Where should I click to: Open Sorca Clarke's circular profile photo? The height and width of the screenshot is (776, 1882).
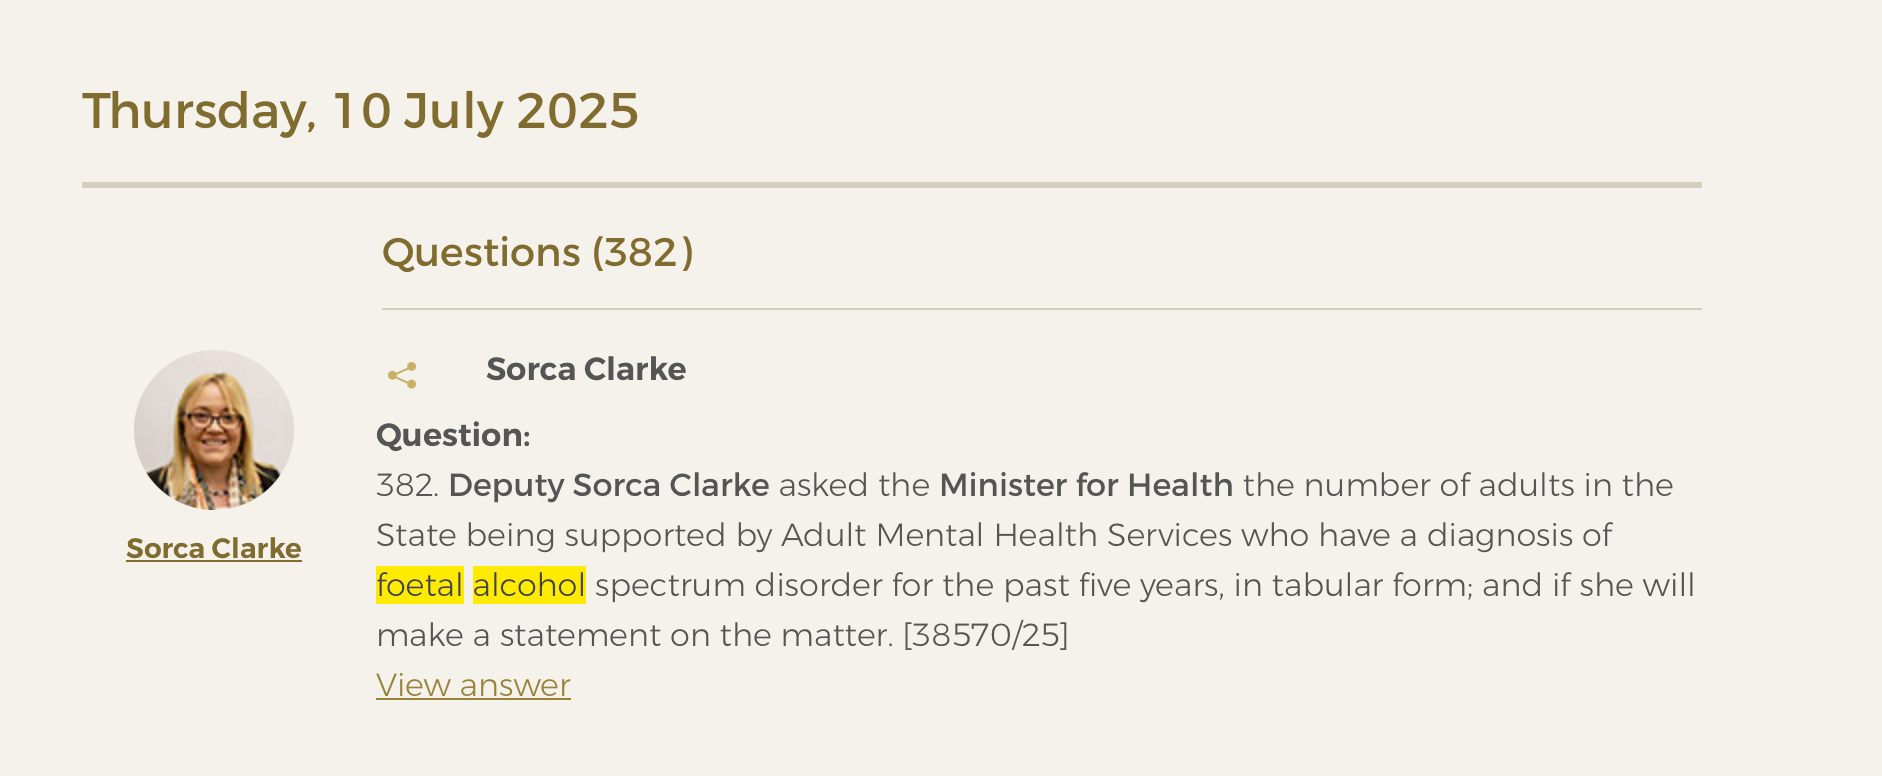(214, 430)
